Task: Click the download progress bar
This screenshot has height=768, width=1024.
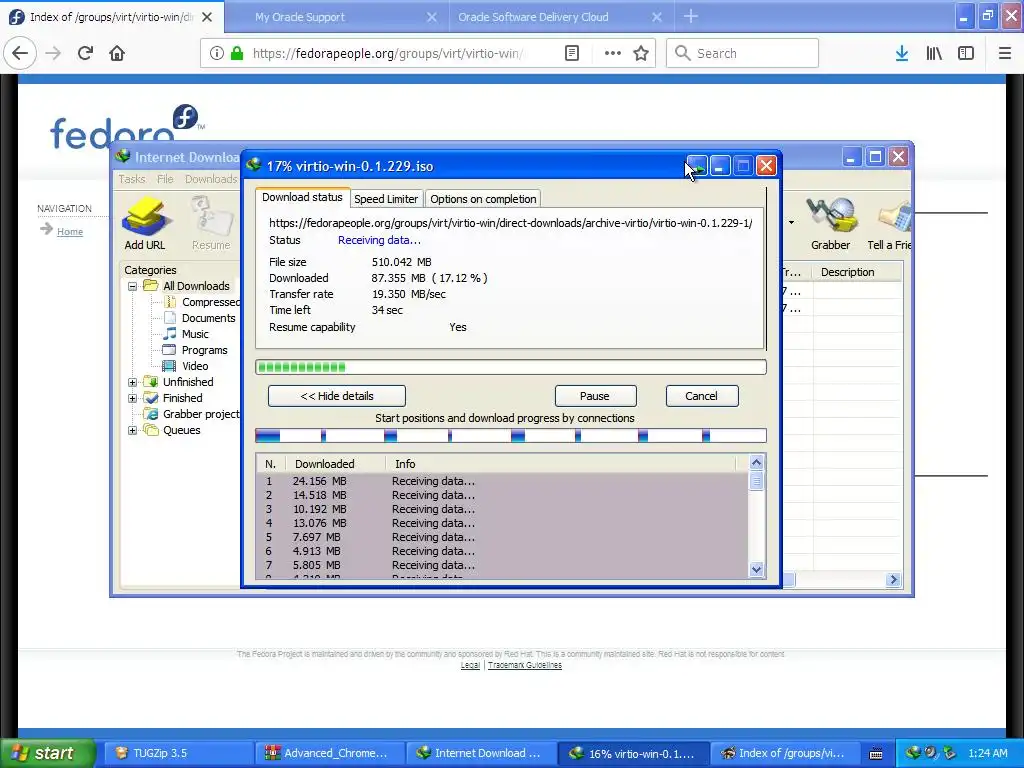Action: pos(511,367)
